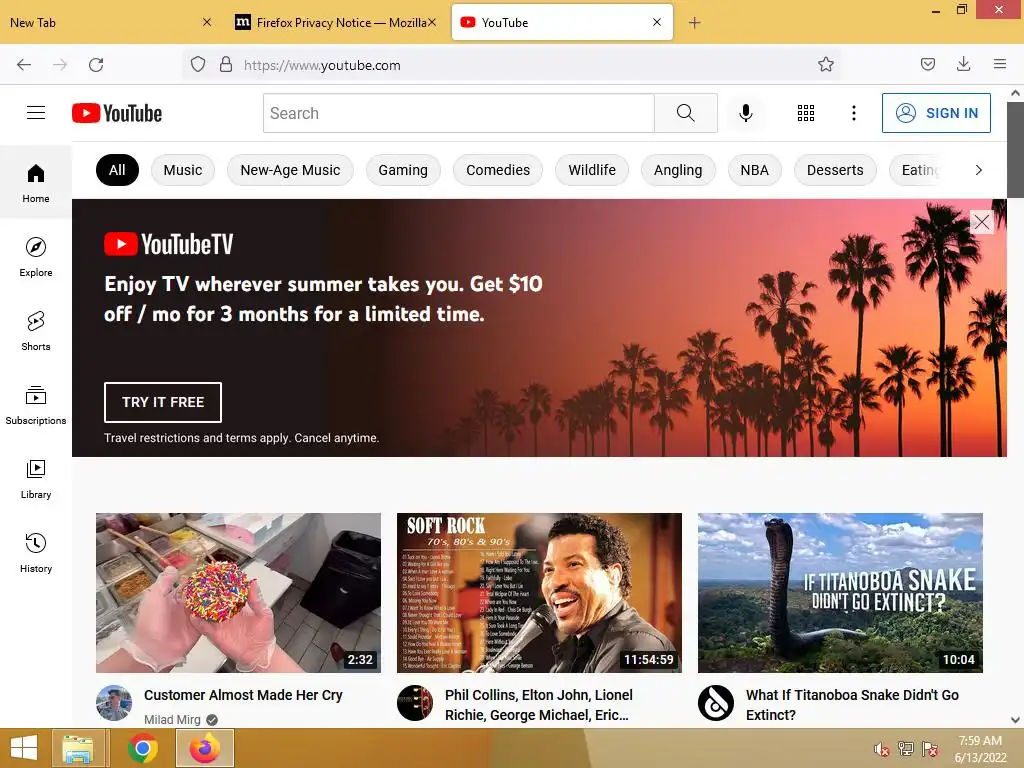Screen dimensions: 1024x768
Task: Open Milad Mirg channel avatar
Action: 114,703
